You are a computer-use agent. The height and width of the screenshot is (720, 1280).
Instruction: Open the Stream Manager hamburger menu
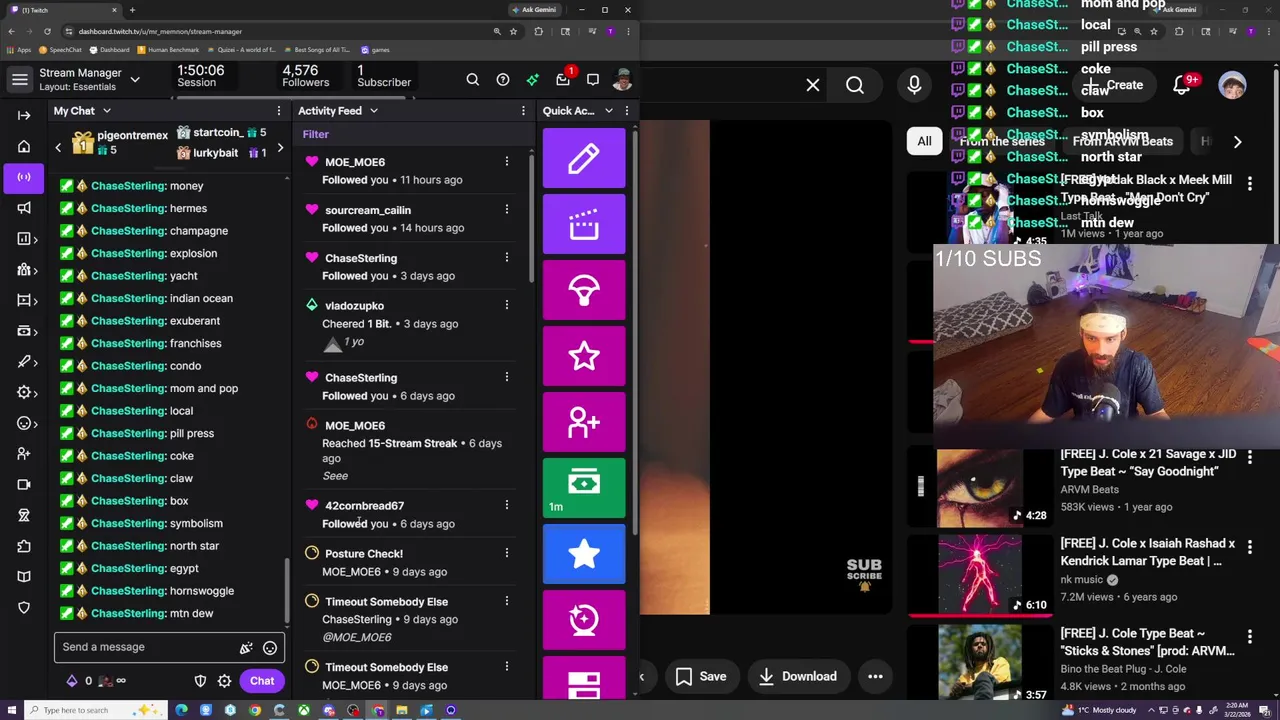click(x=19, y=79)
